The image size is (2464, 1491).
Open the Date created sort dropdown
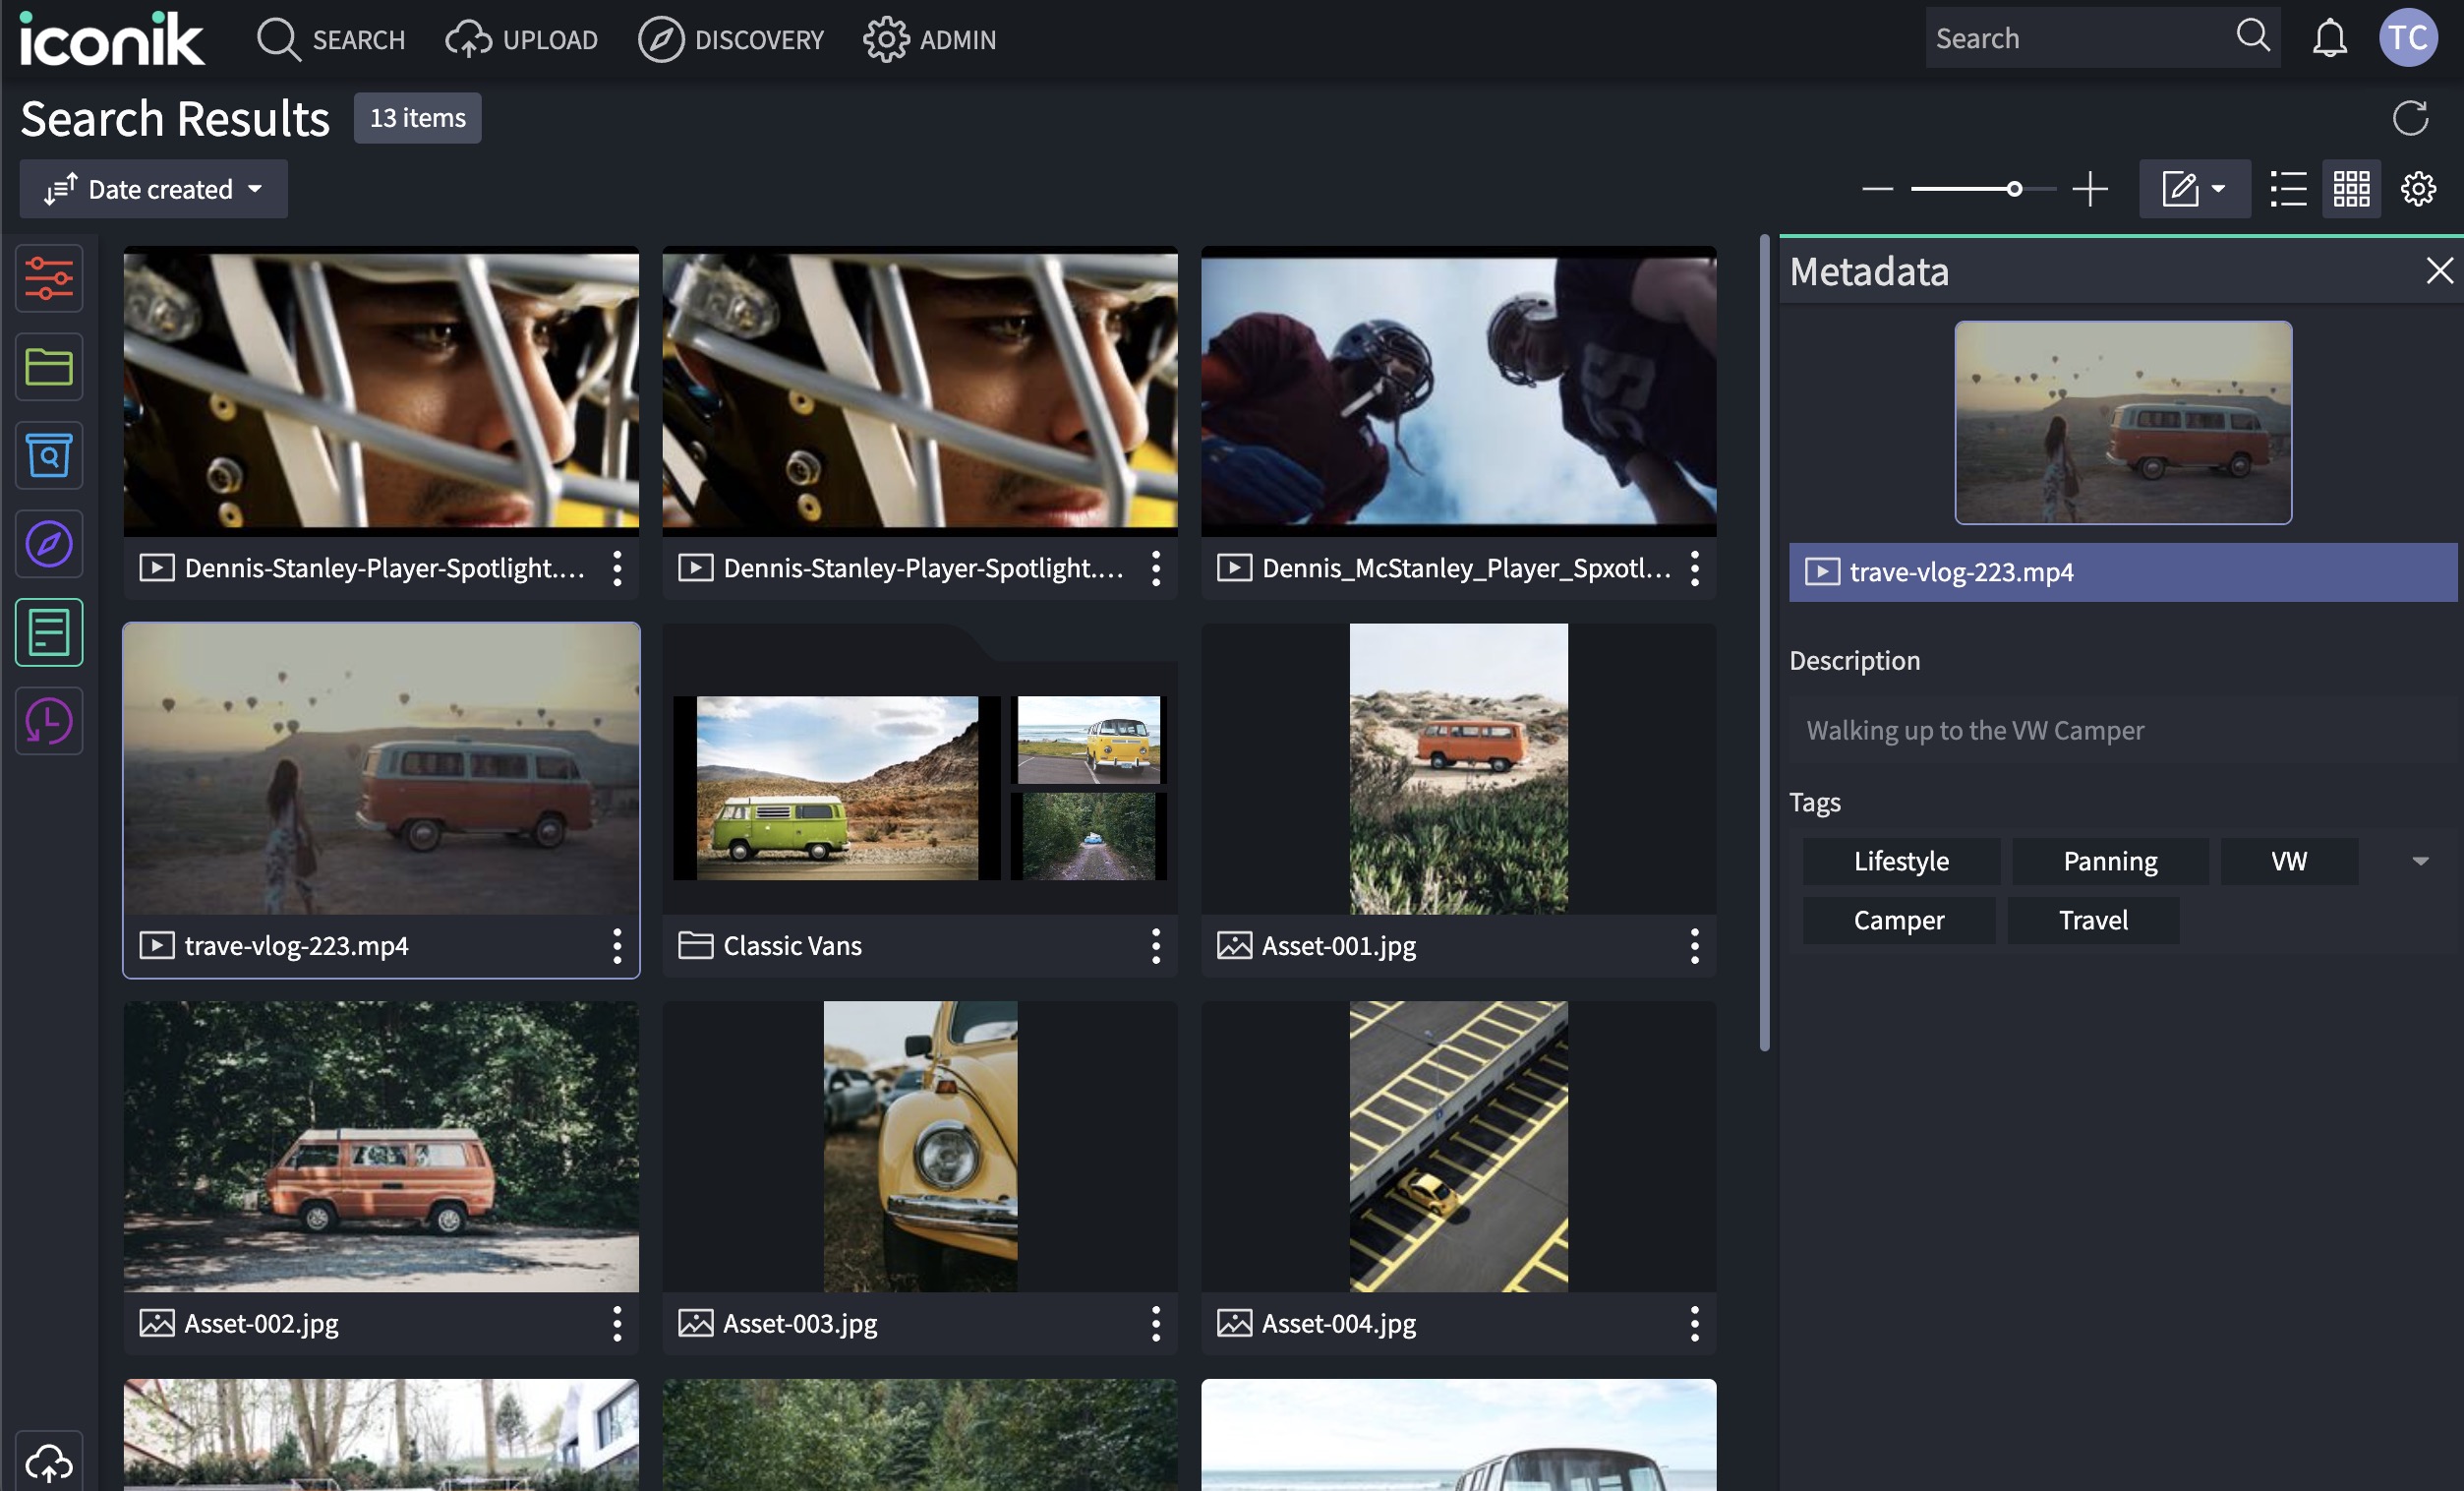click(x=152, y=188)
